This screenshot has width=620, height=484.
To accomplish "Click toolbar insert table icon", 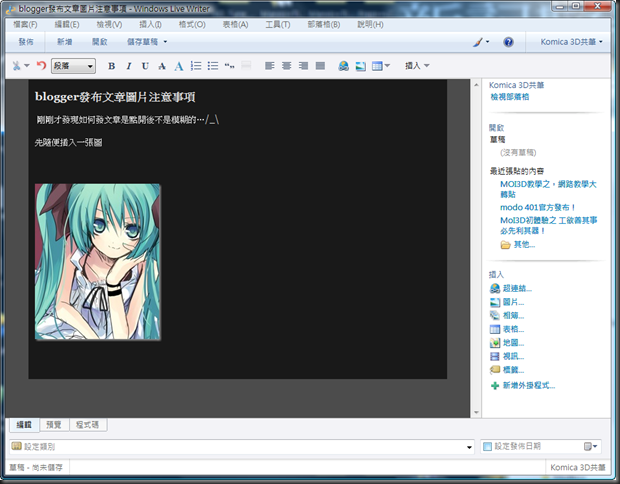I will coord(377,66).
